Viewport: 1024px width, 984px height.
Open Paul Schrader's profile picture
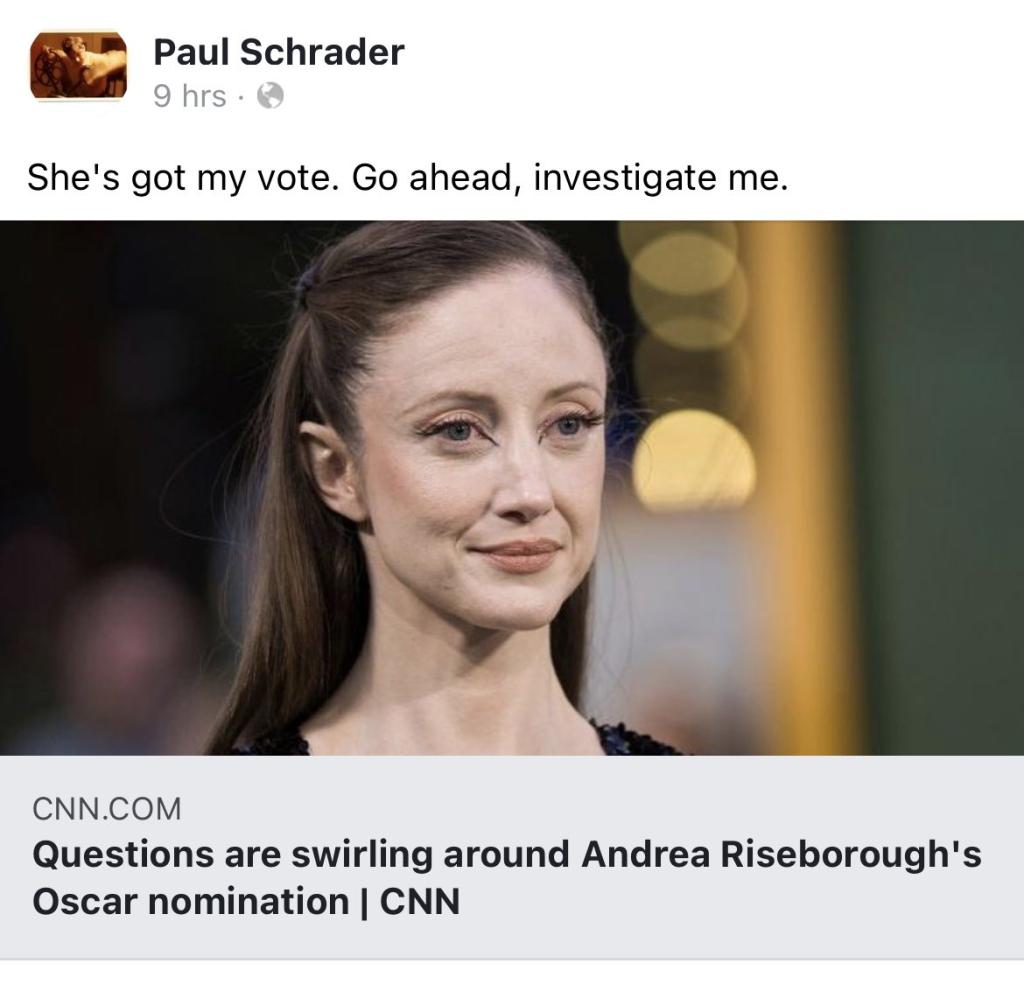(x=78, y=65)
